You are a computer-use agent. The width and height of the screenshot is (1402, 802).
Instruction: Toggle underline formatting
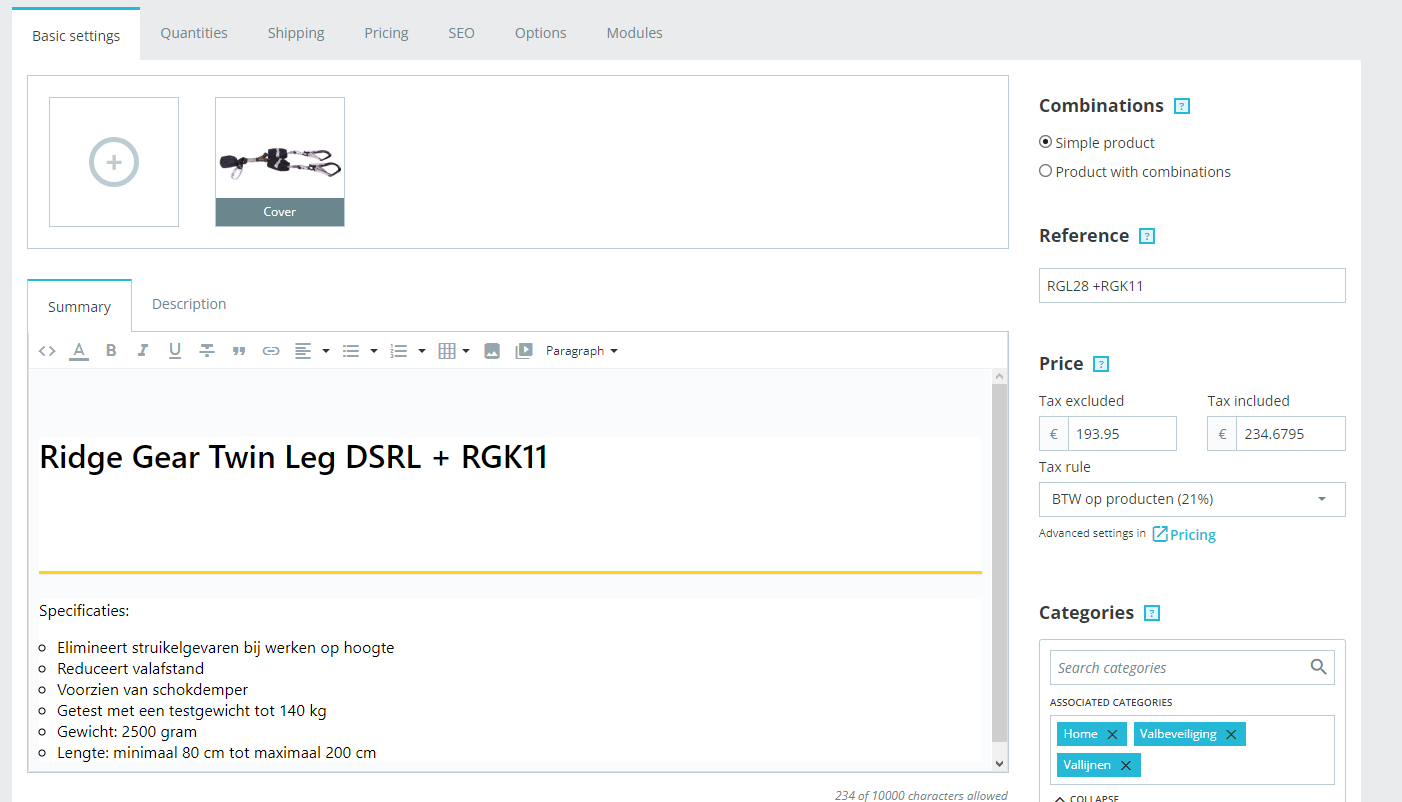[x=175, y=351]
